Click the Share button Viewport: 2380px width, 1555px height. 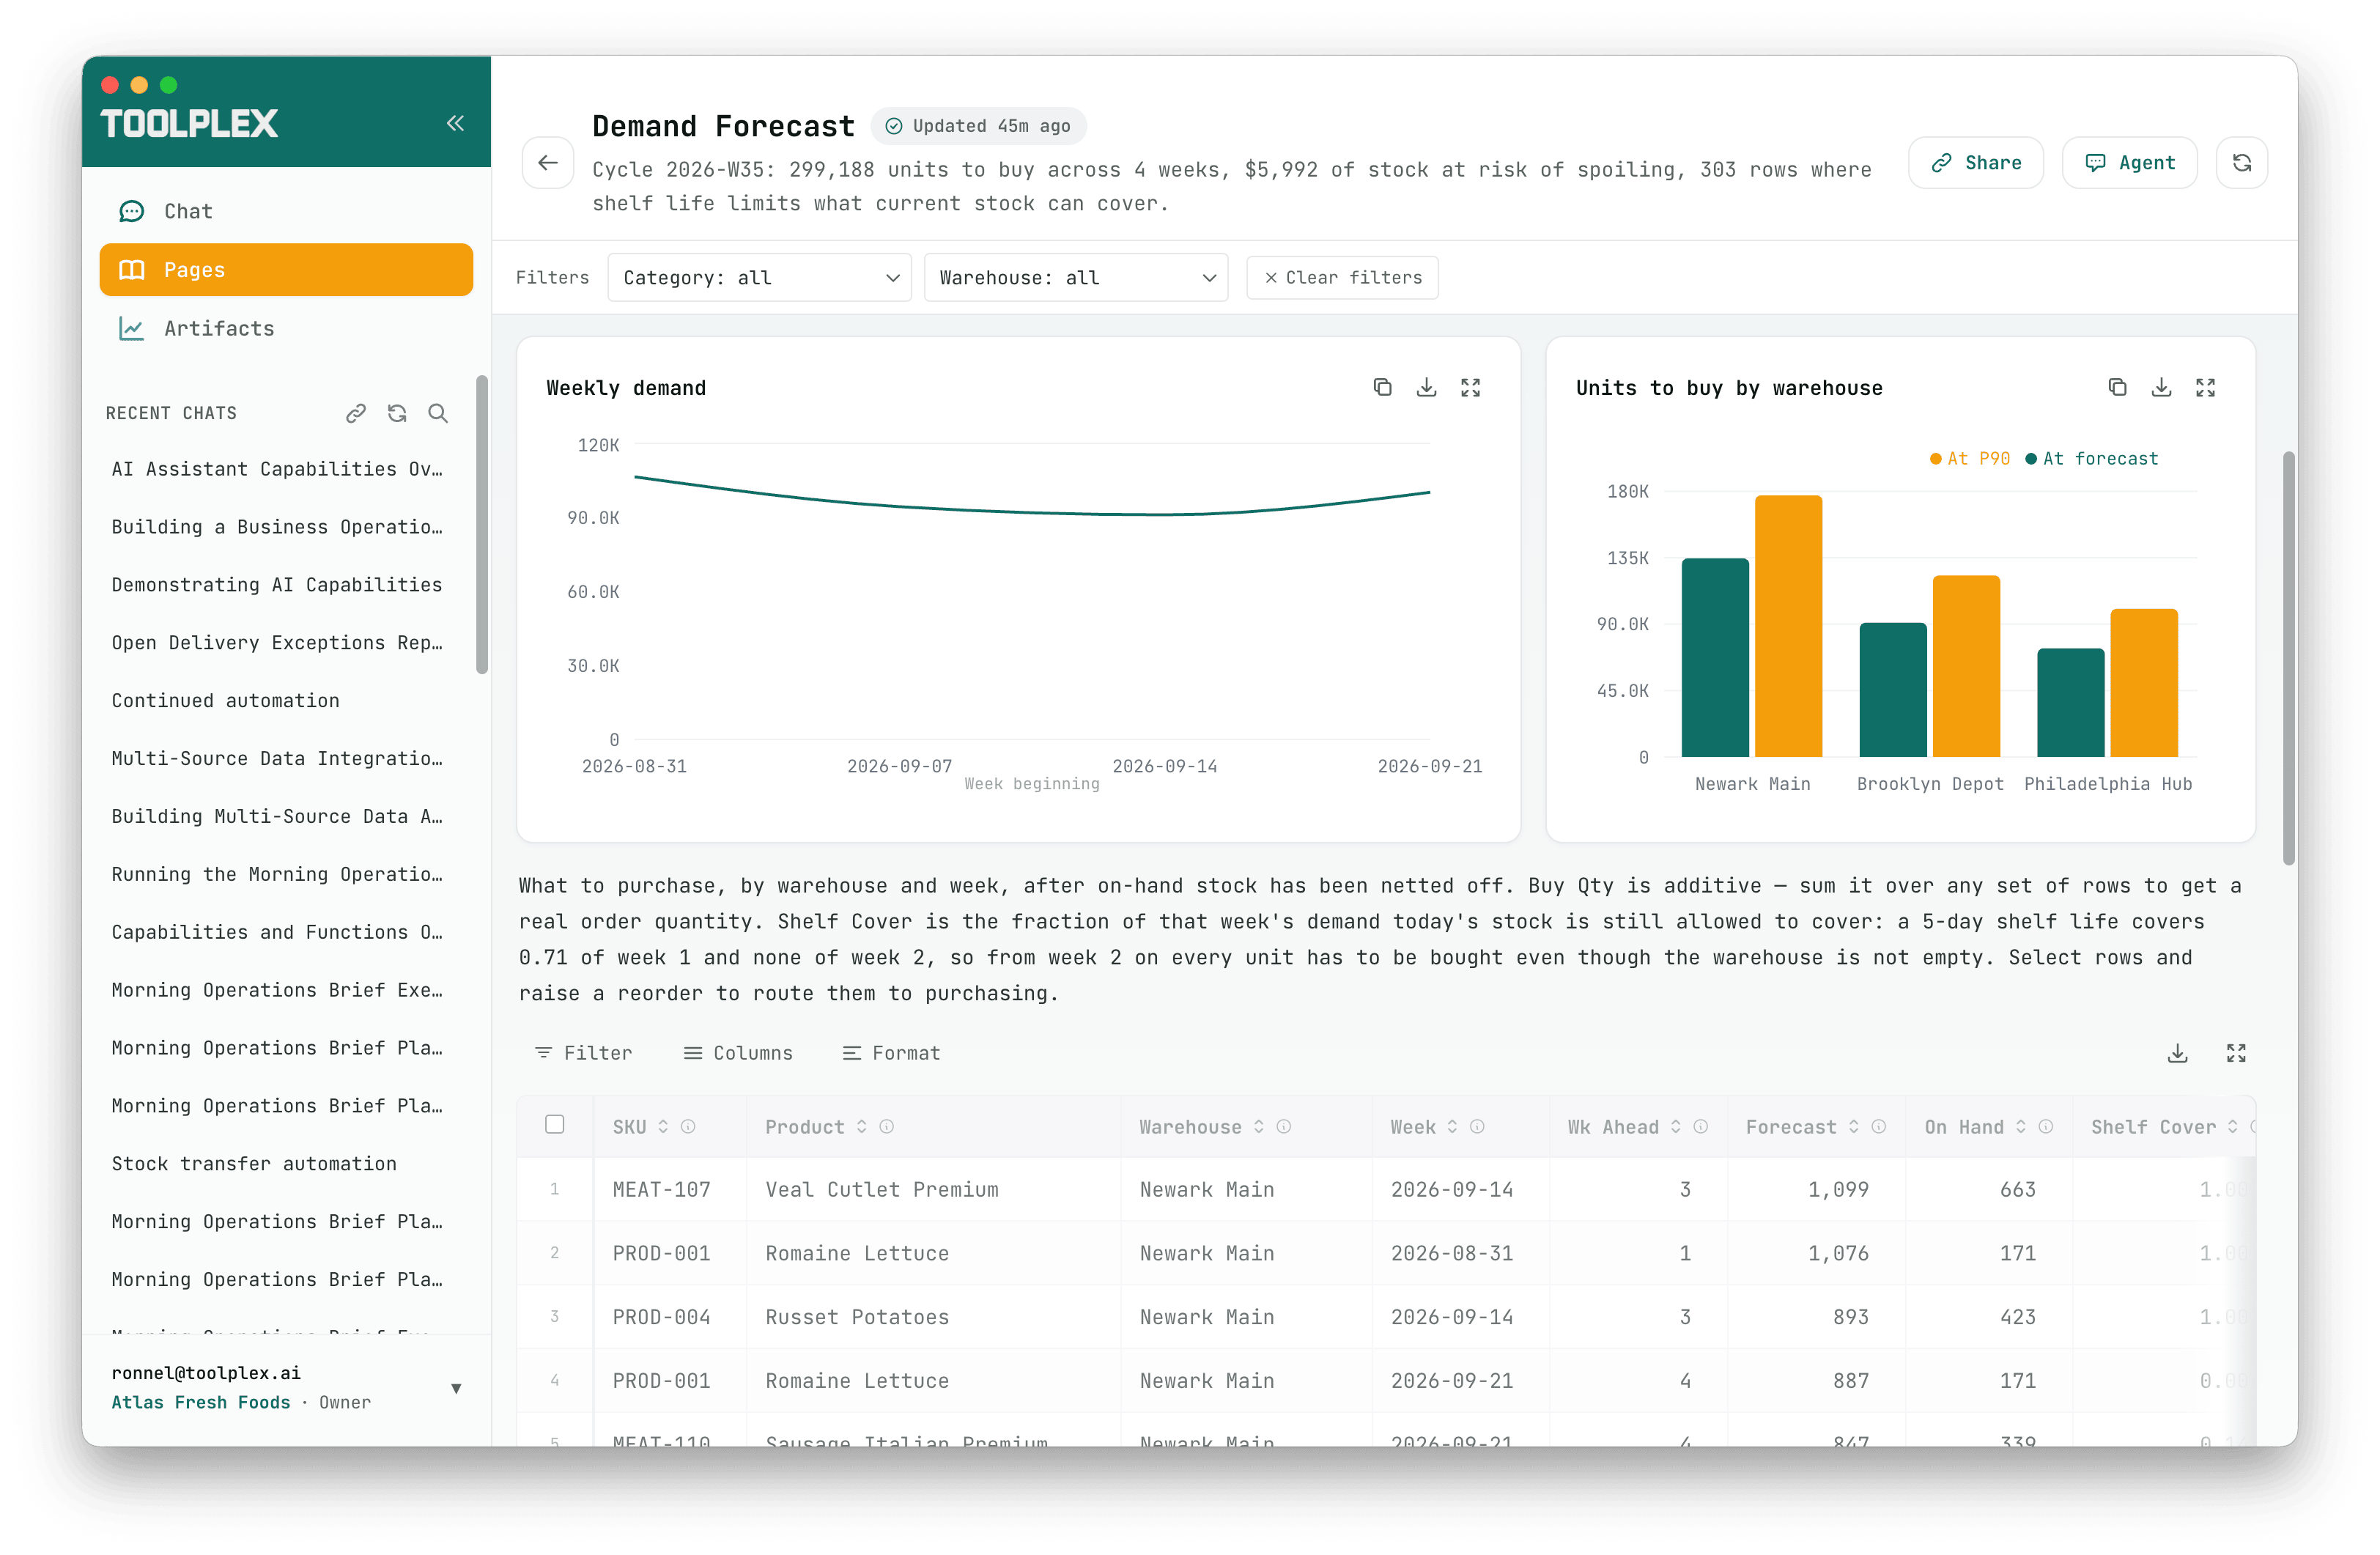click(1975, 162)
